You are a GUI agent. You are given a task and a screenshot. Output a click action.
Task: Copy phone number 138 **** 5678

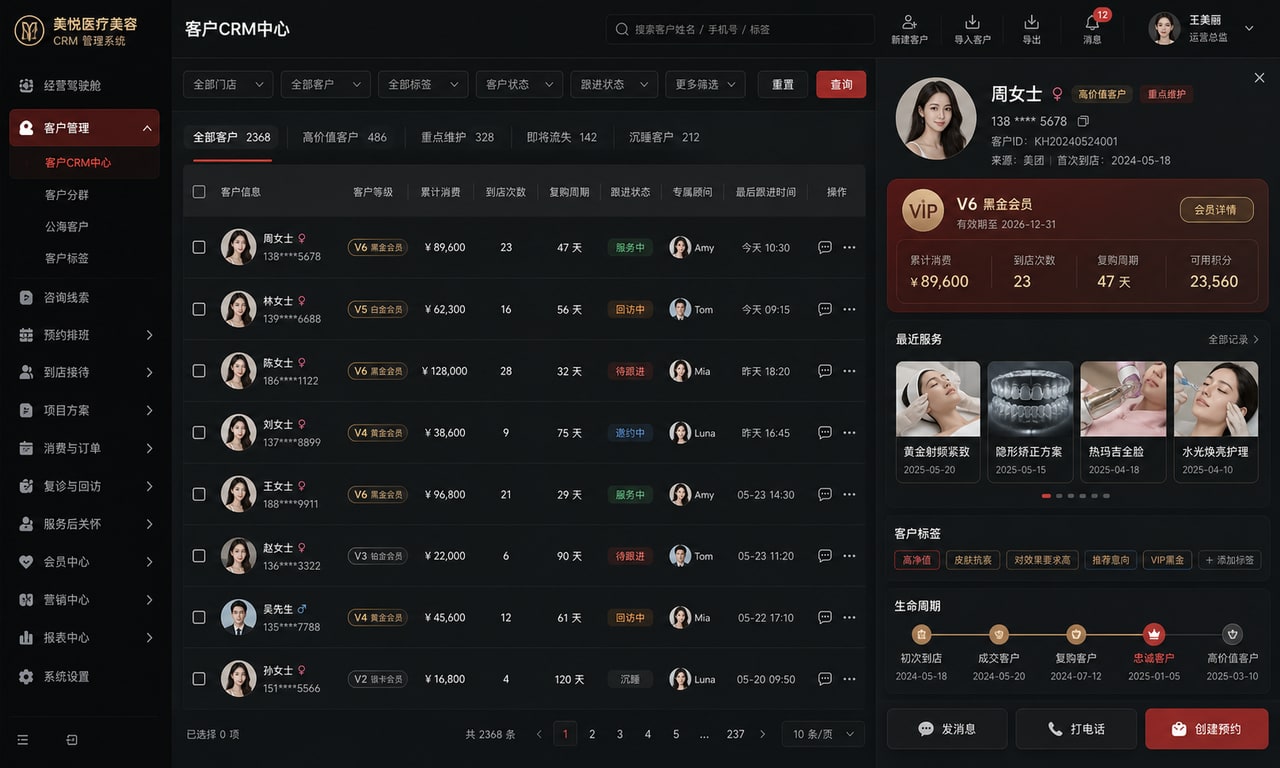pos(1083,121)
